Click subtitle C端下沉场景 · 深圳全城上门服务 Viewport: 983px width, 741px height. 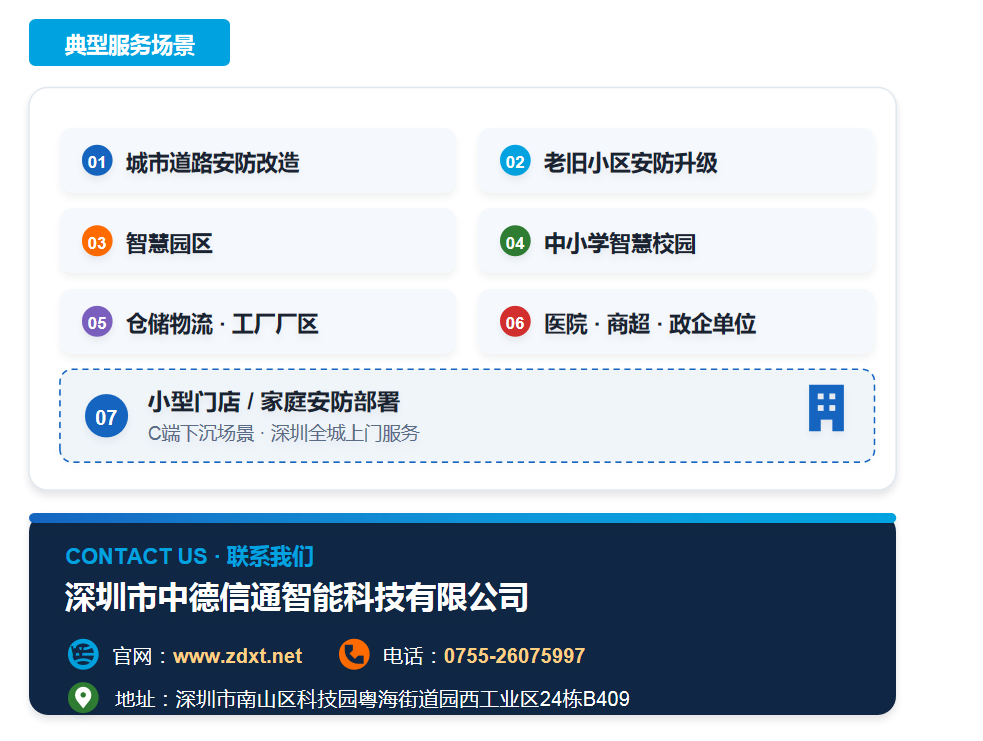[x=283, y=433]
